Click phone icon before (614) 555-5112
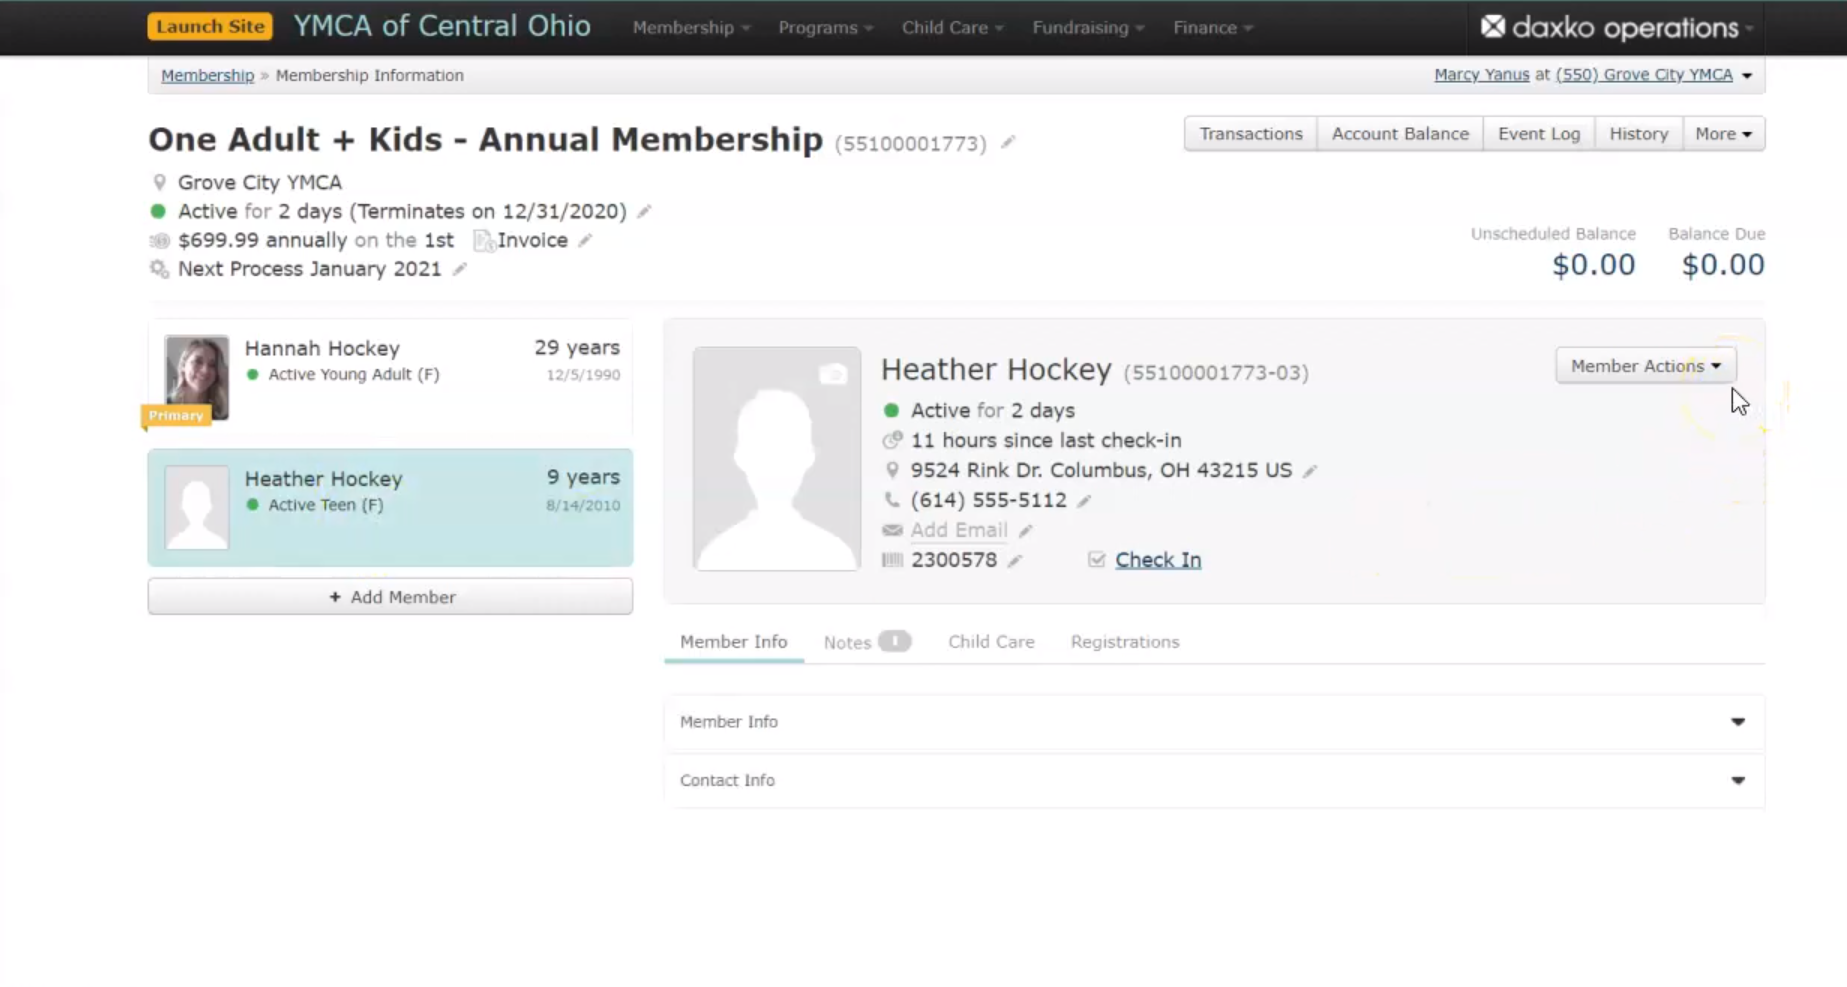Screen dimensions: 1847x987 point(892,500)
